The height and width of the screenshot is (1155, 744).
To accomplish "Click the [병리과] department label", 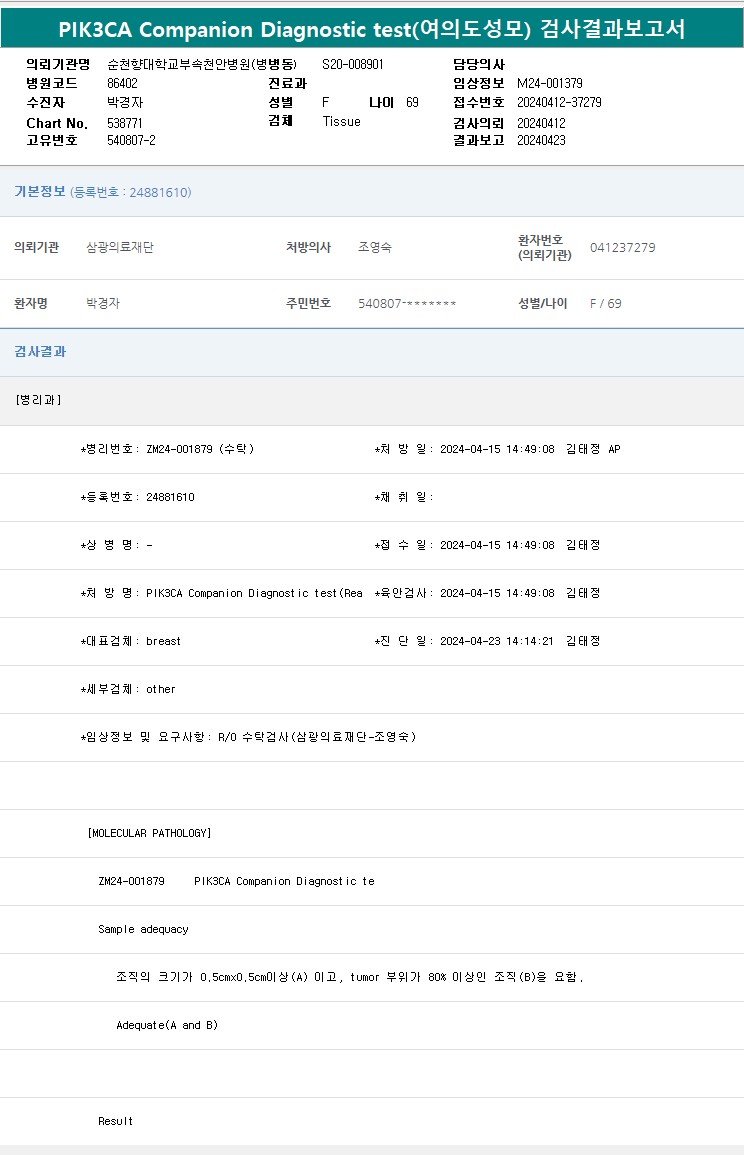I will click(x=38, y=400).
